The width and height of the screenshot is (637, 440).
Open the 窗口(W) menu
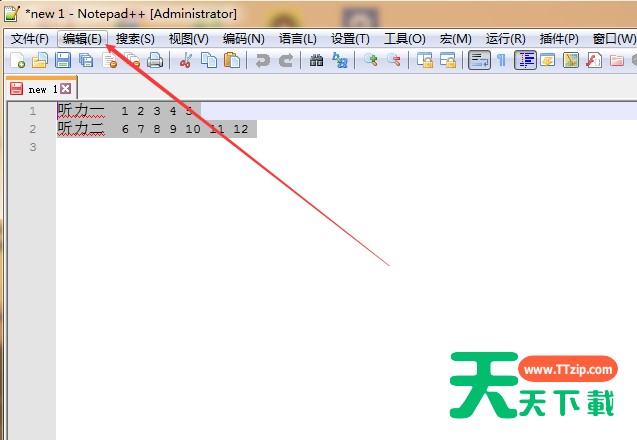click(x=613, y=39)
